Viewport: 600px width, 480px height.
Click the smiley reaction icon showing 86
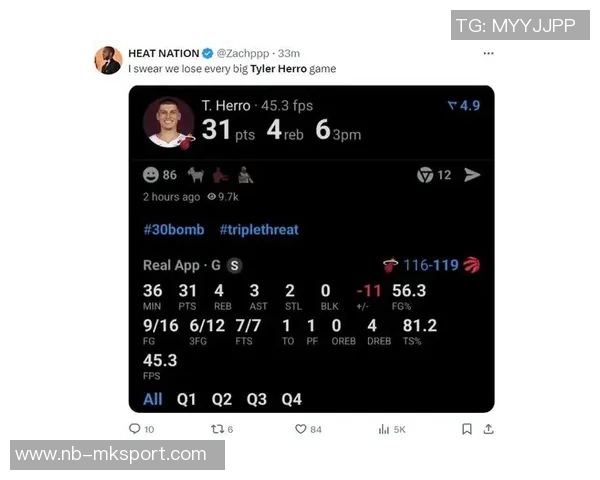(151, 175)
